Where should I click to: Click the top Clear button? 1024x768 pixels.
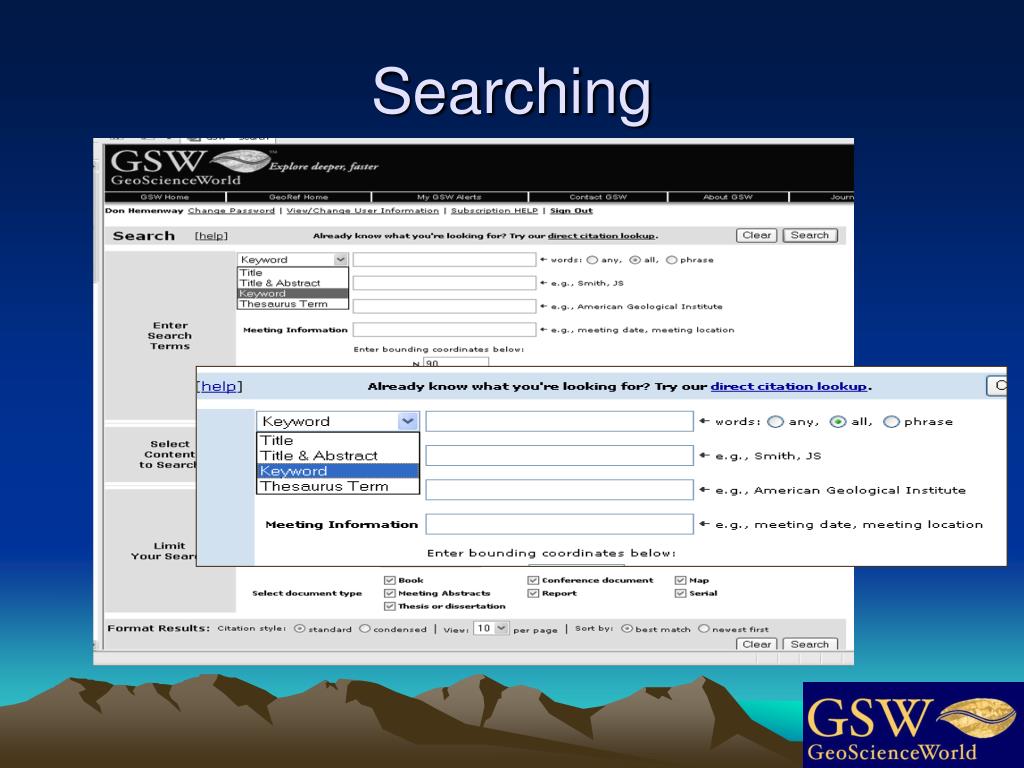pos(757,235)
